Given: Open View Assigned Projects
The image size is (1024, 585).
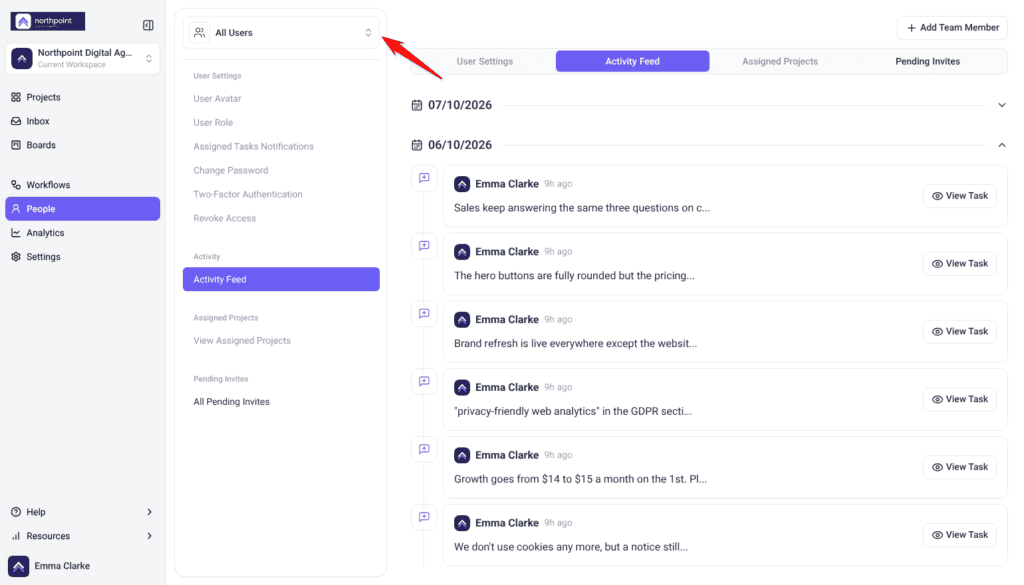Looking at the screenshot, I should tap(242, 341).
